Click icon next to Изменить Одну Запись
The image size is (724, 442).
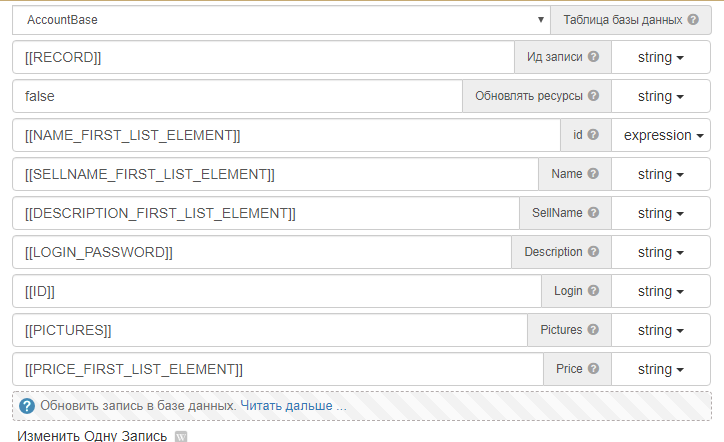click(181, 437)
